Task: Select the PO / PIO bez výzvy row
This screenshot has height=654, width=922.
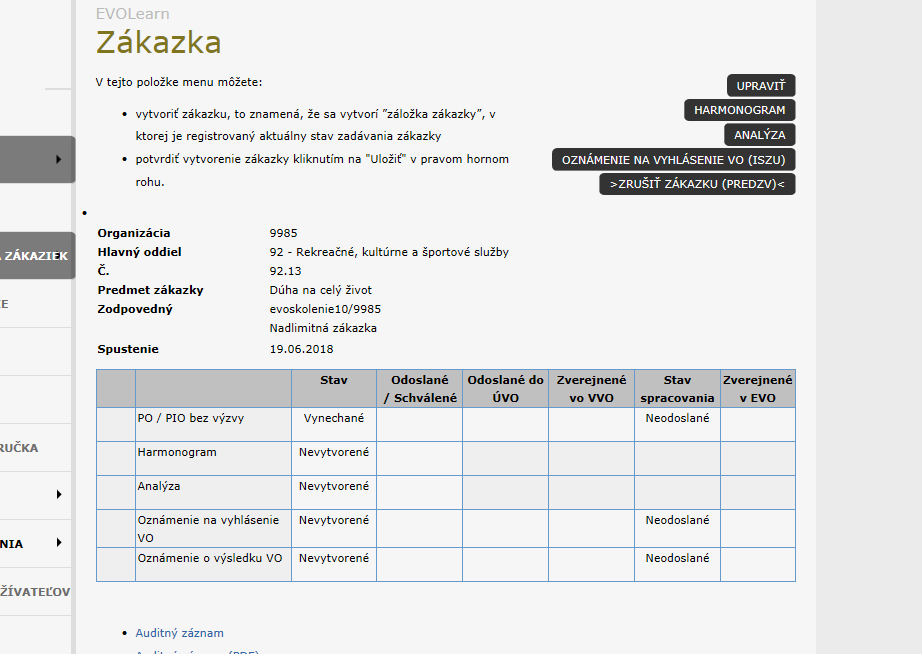Action: 189,419
